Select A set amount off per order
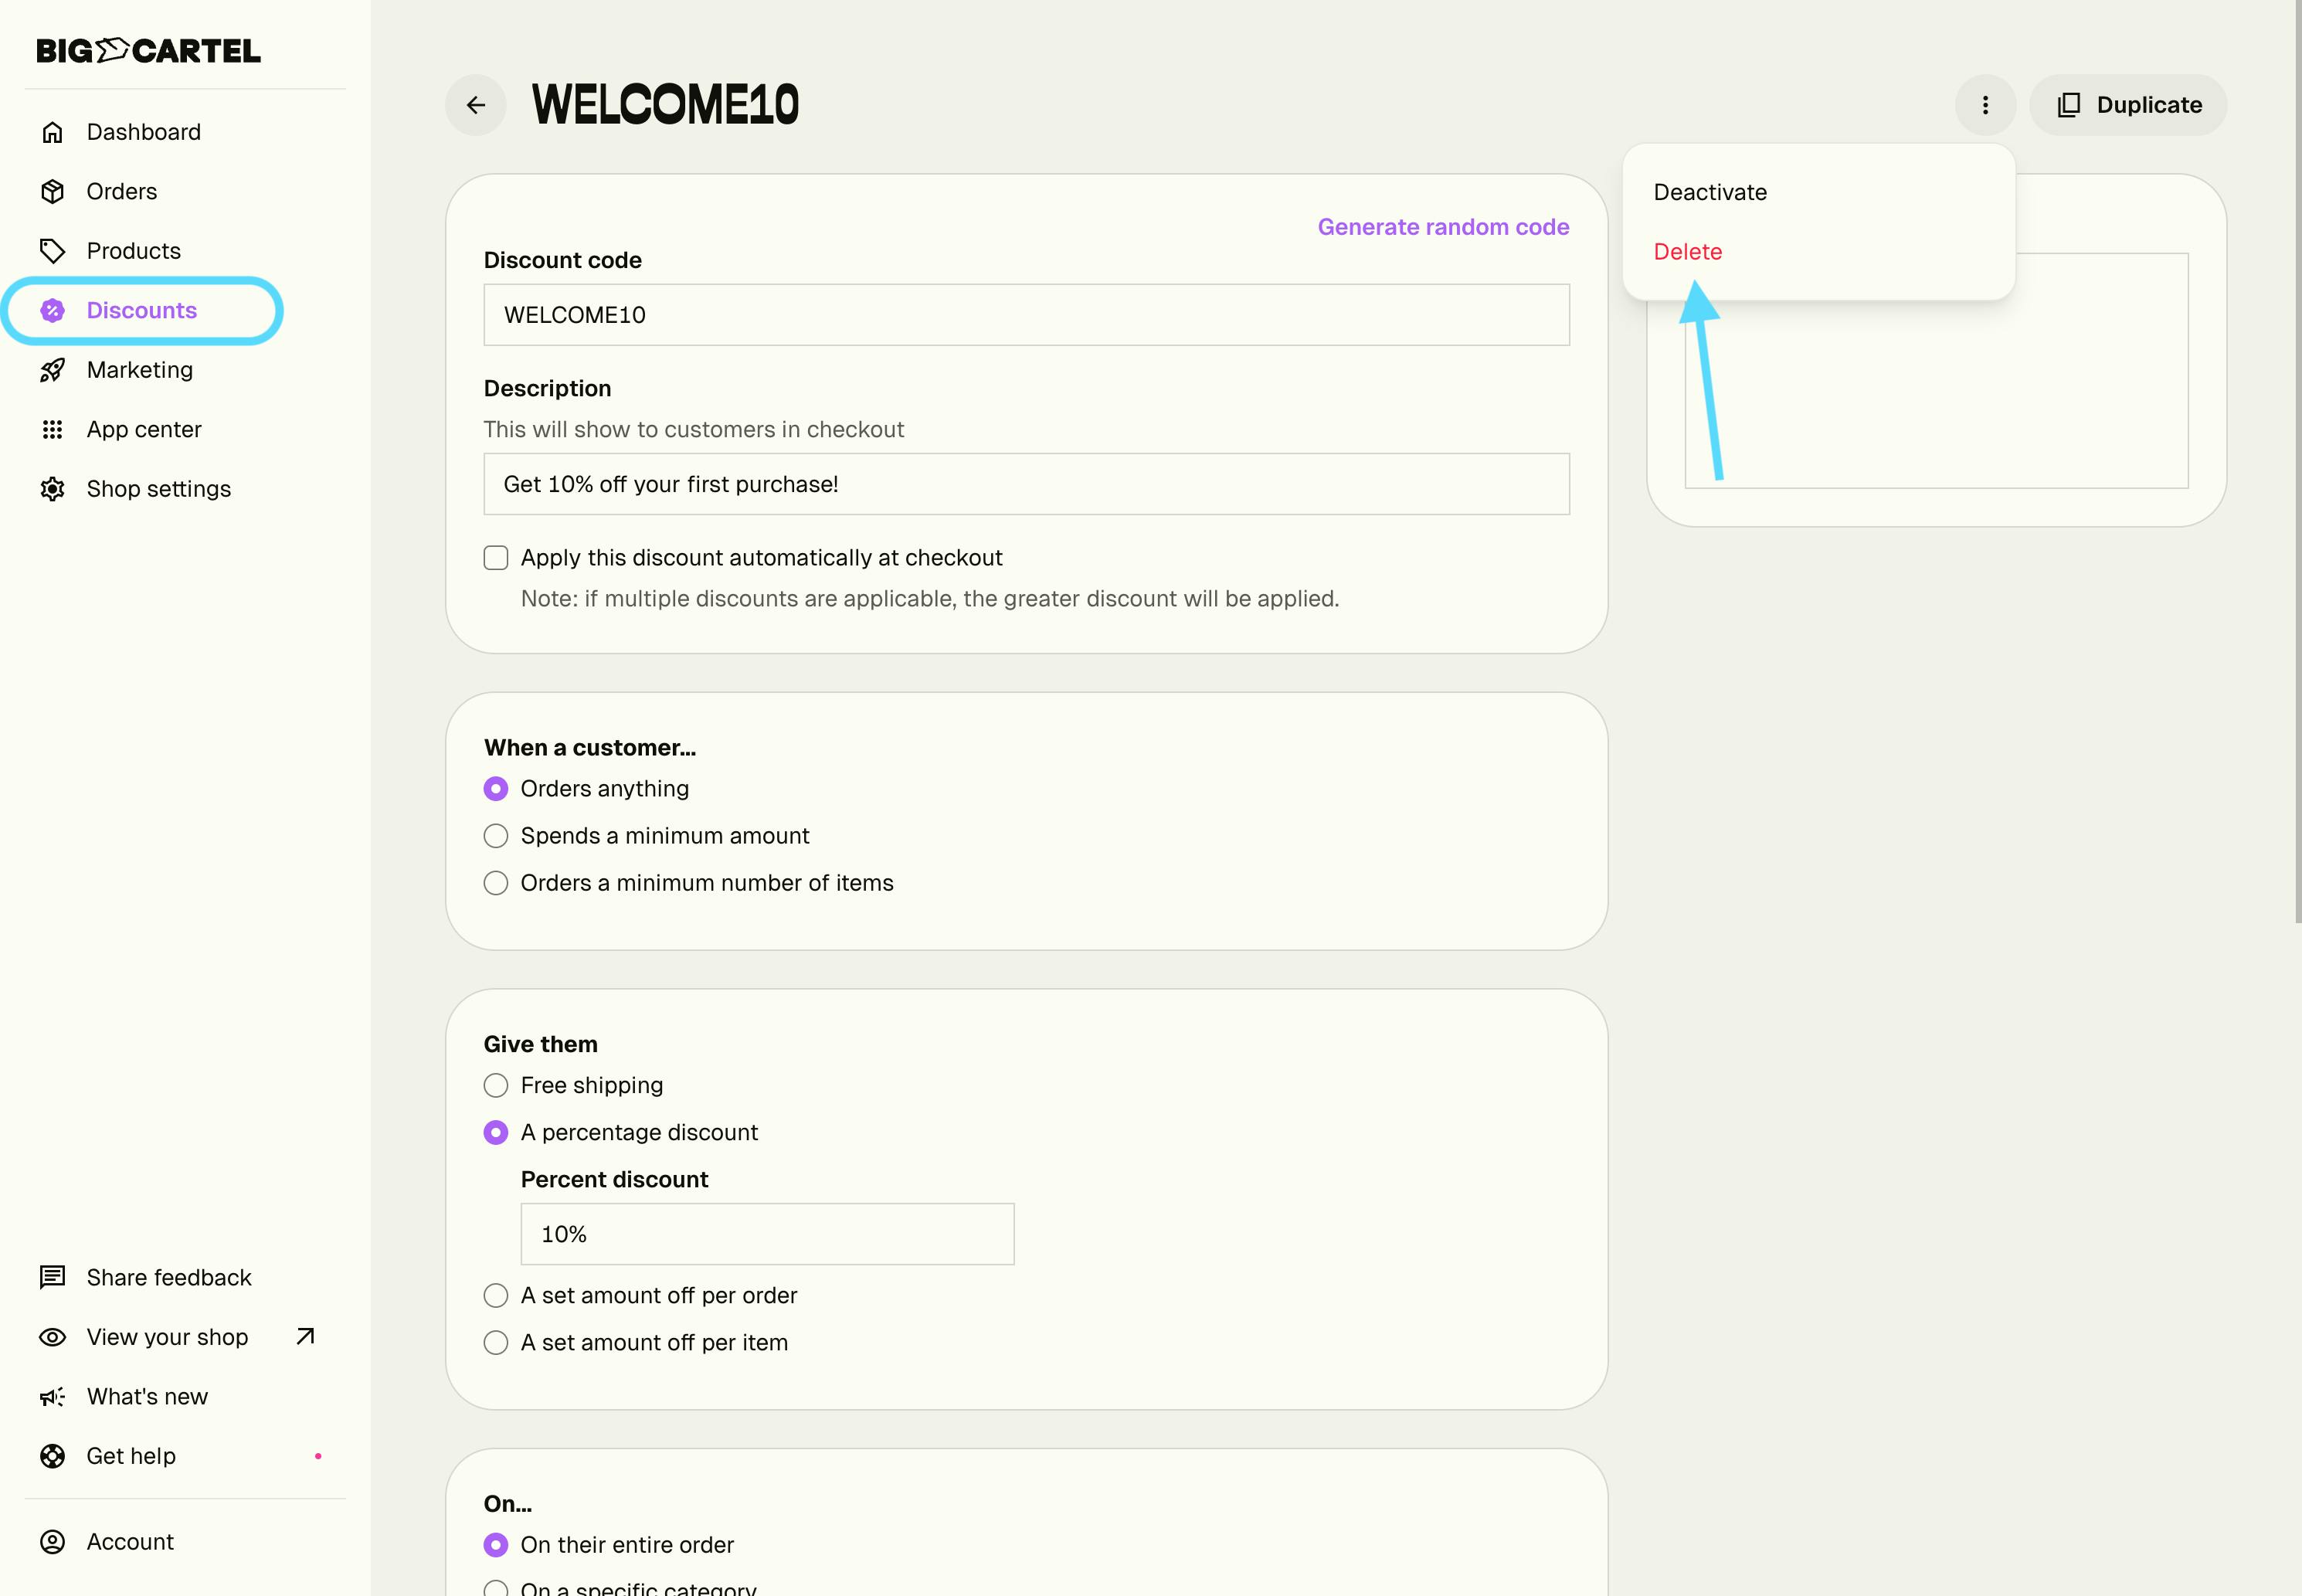The image size is (2302, 1596). pyautogui.click(x=496, y=1295)
